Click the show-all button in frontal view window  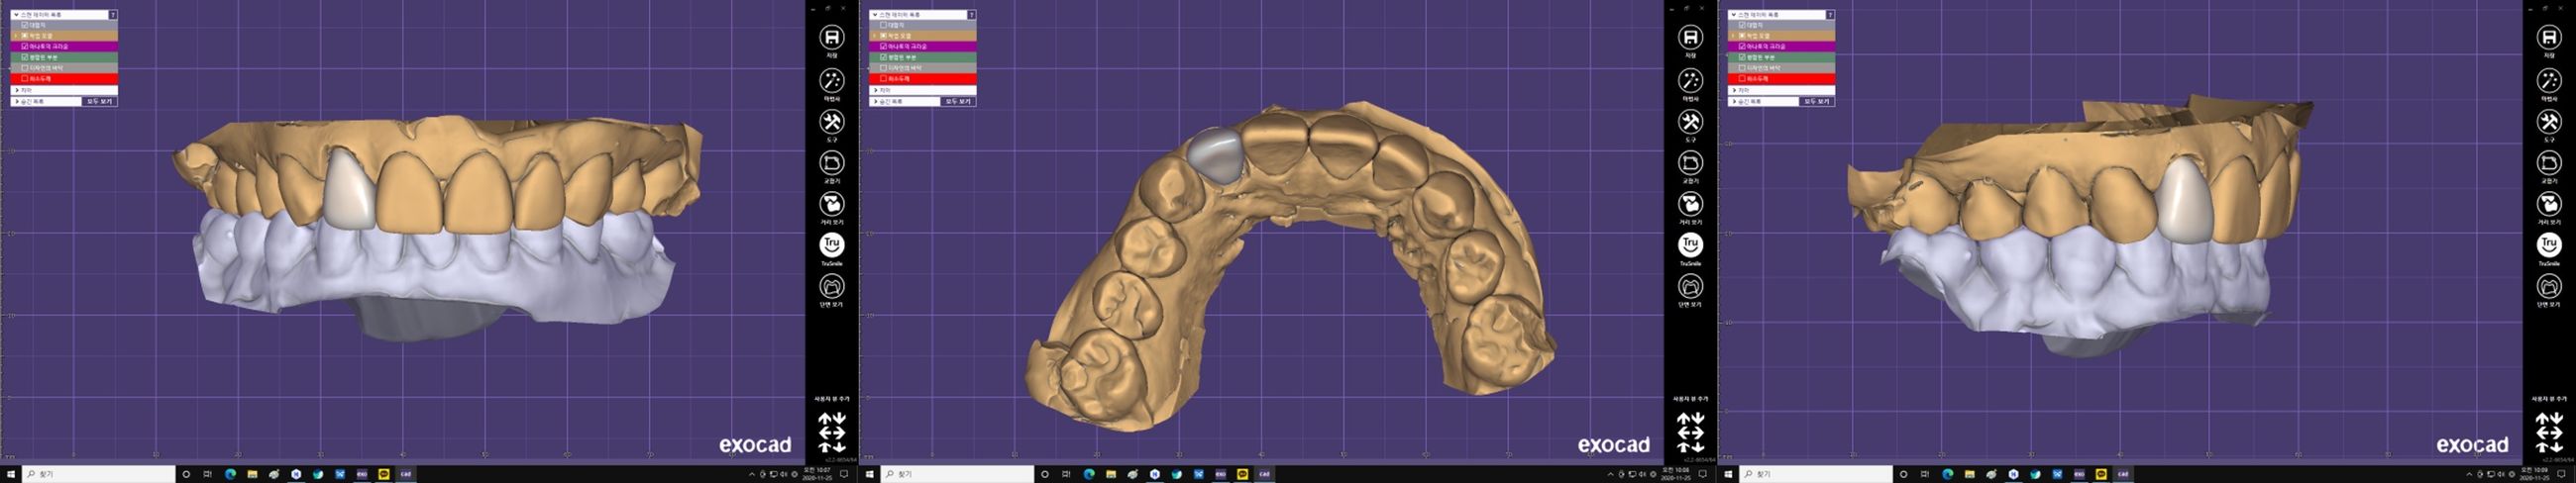click(100, 101)
